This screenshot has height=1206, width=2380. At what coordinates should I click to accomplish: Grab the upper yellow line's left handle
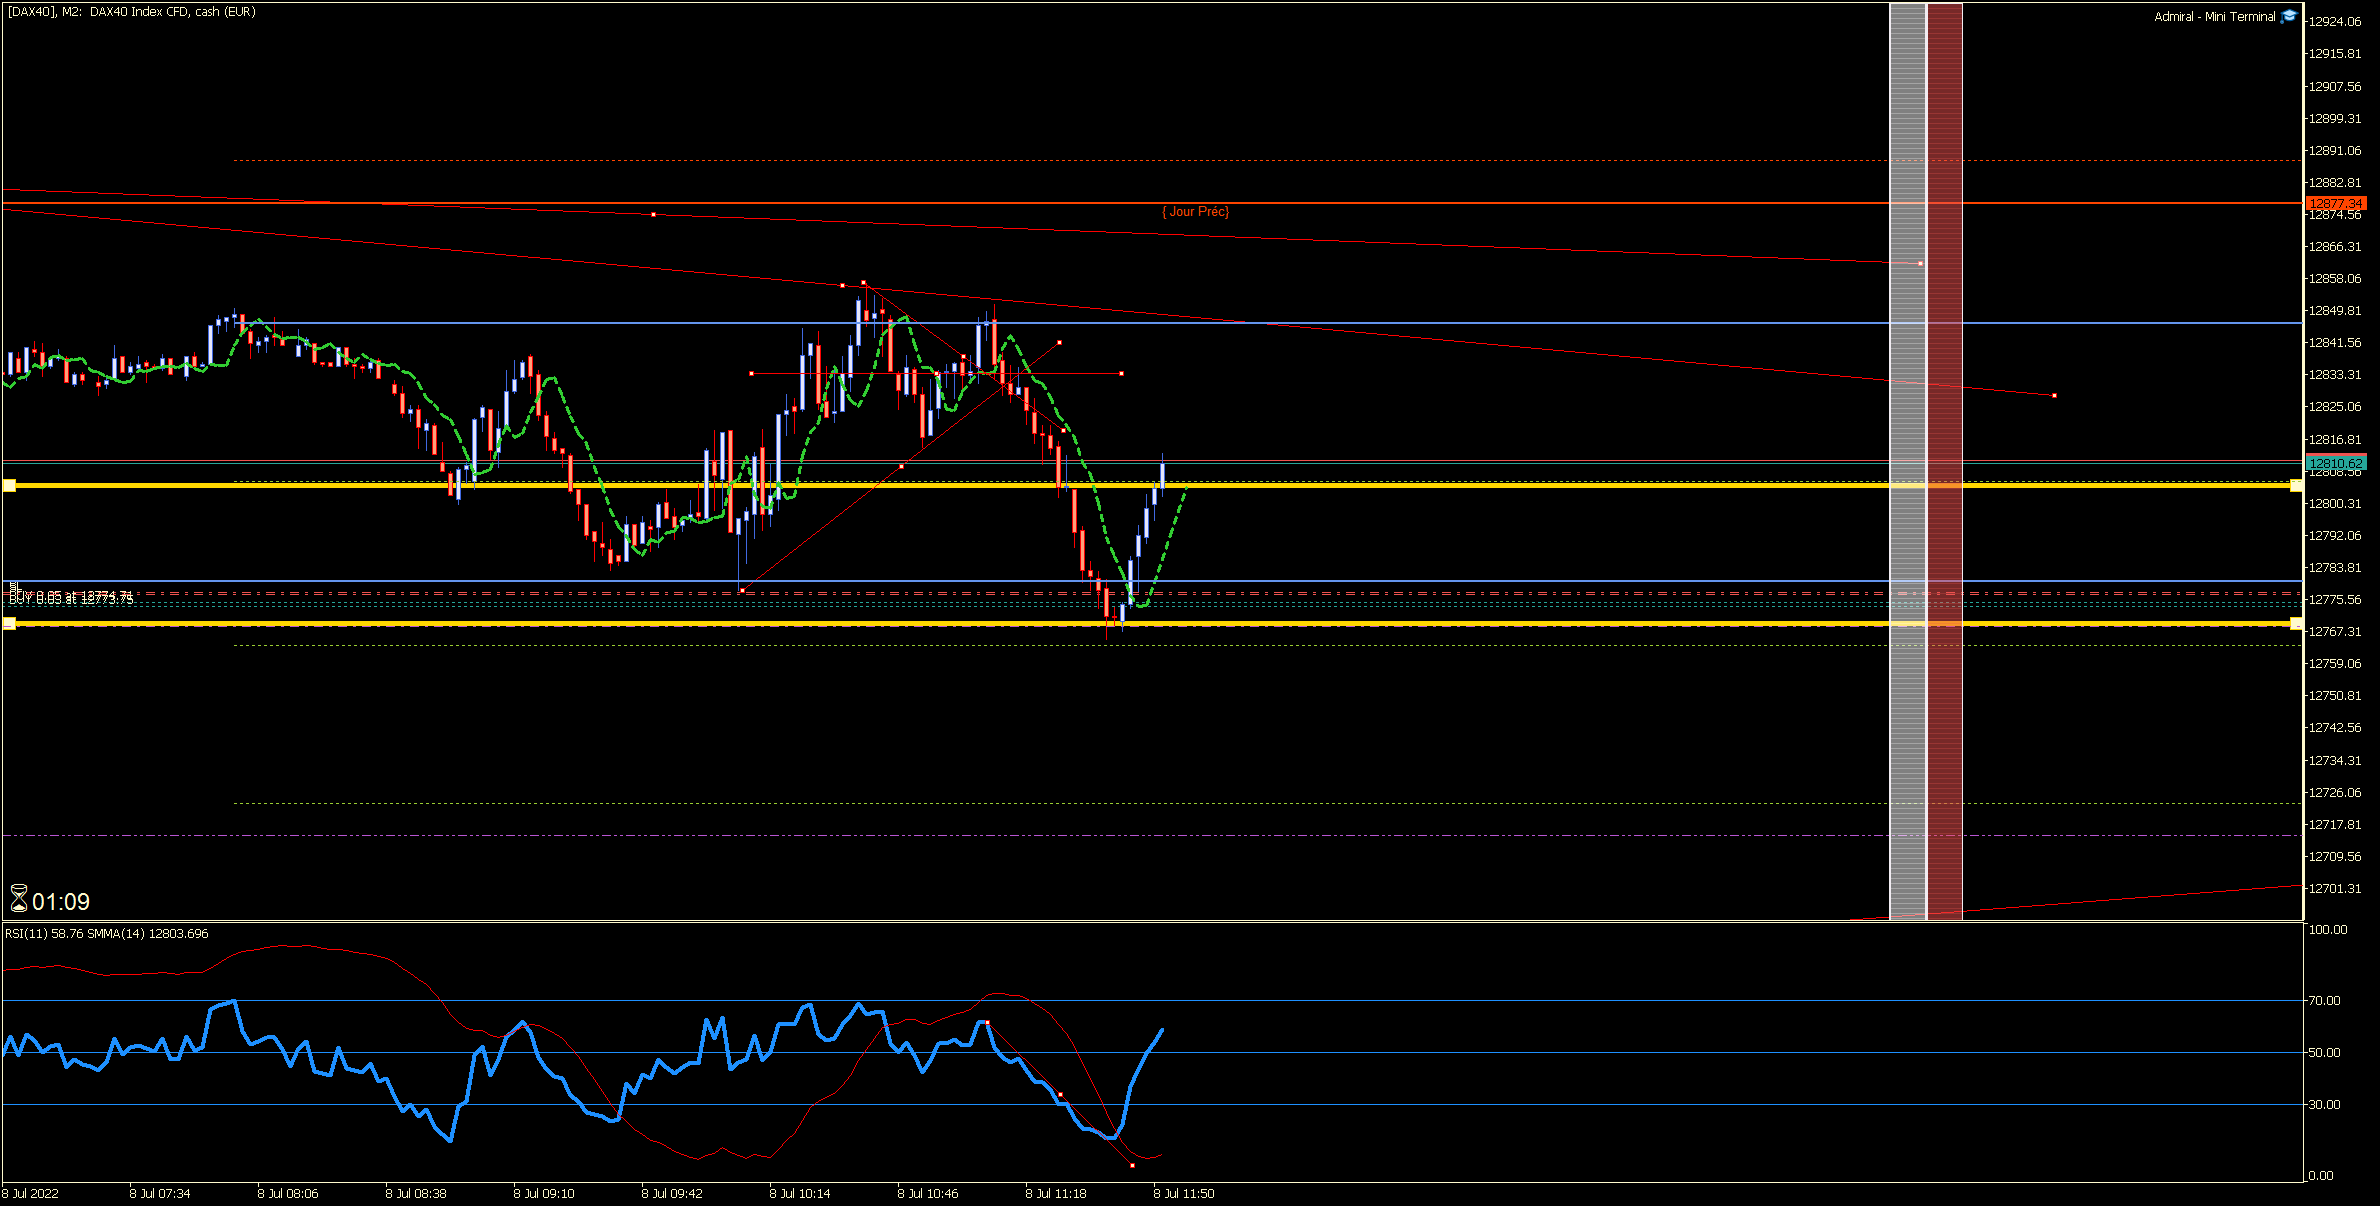click(9, 485)
